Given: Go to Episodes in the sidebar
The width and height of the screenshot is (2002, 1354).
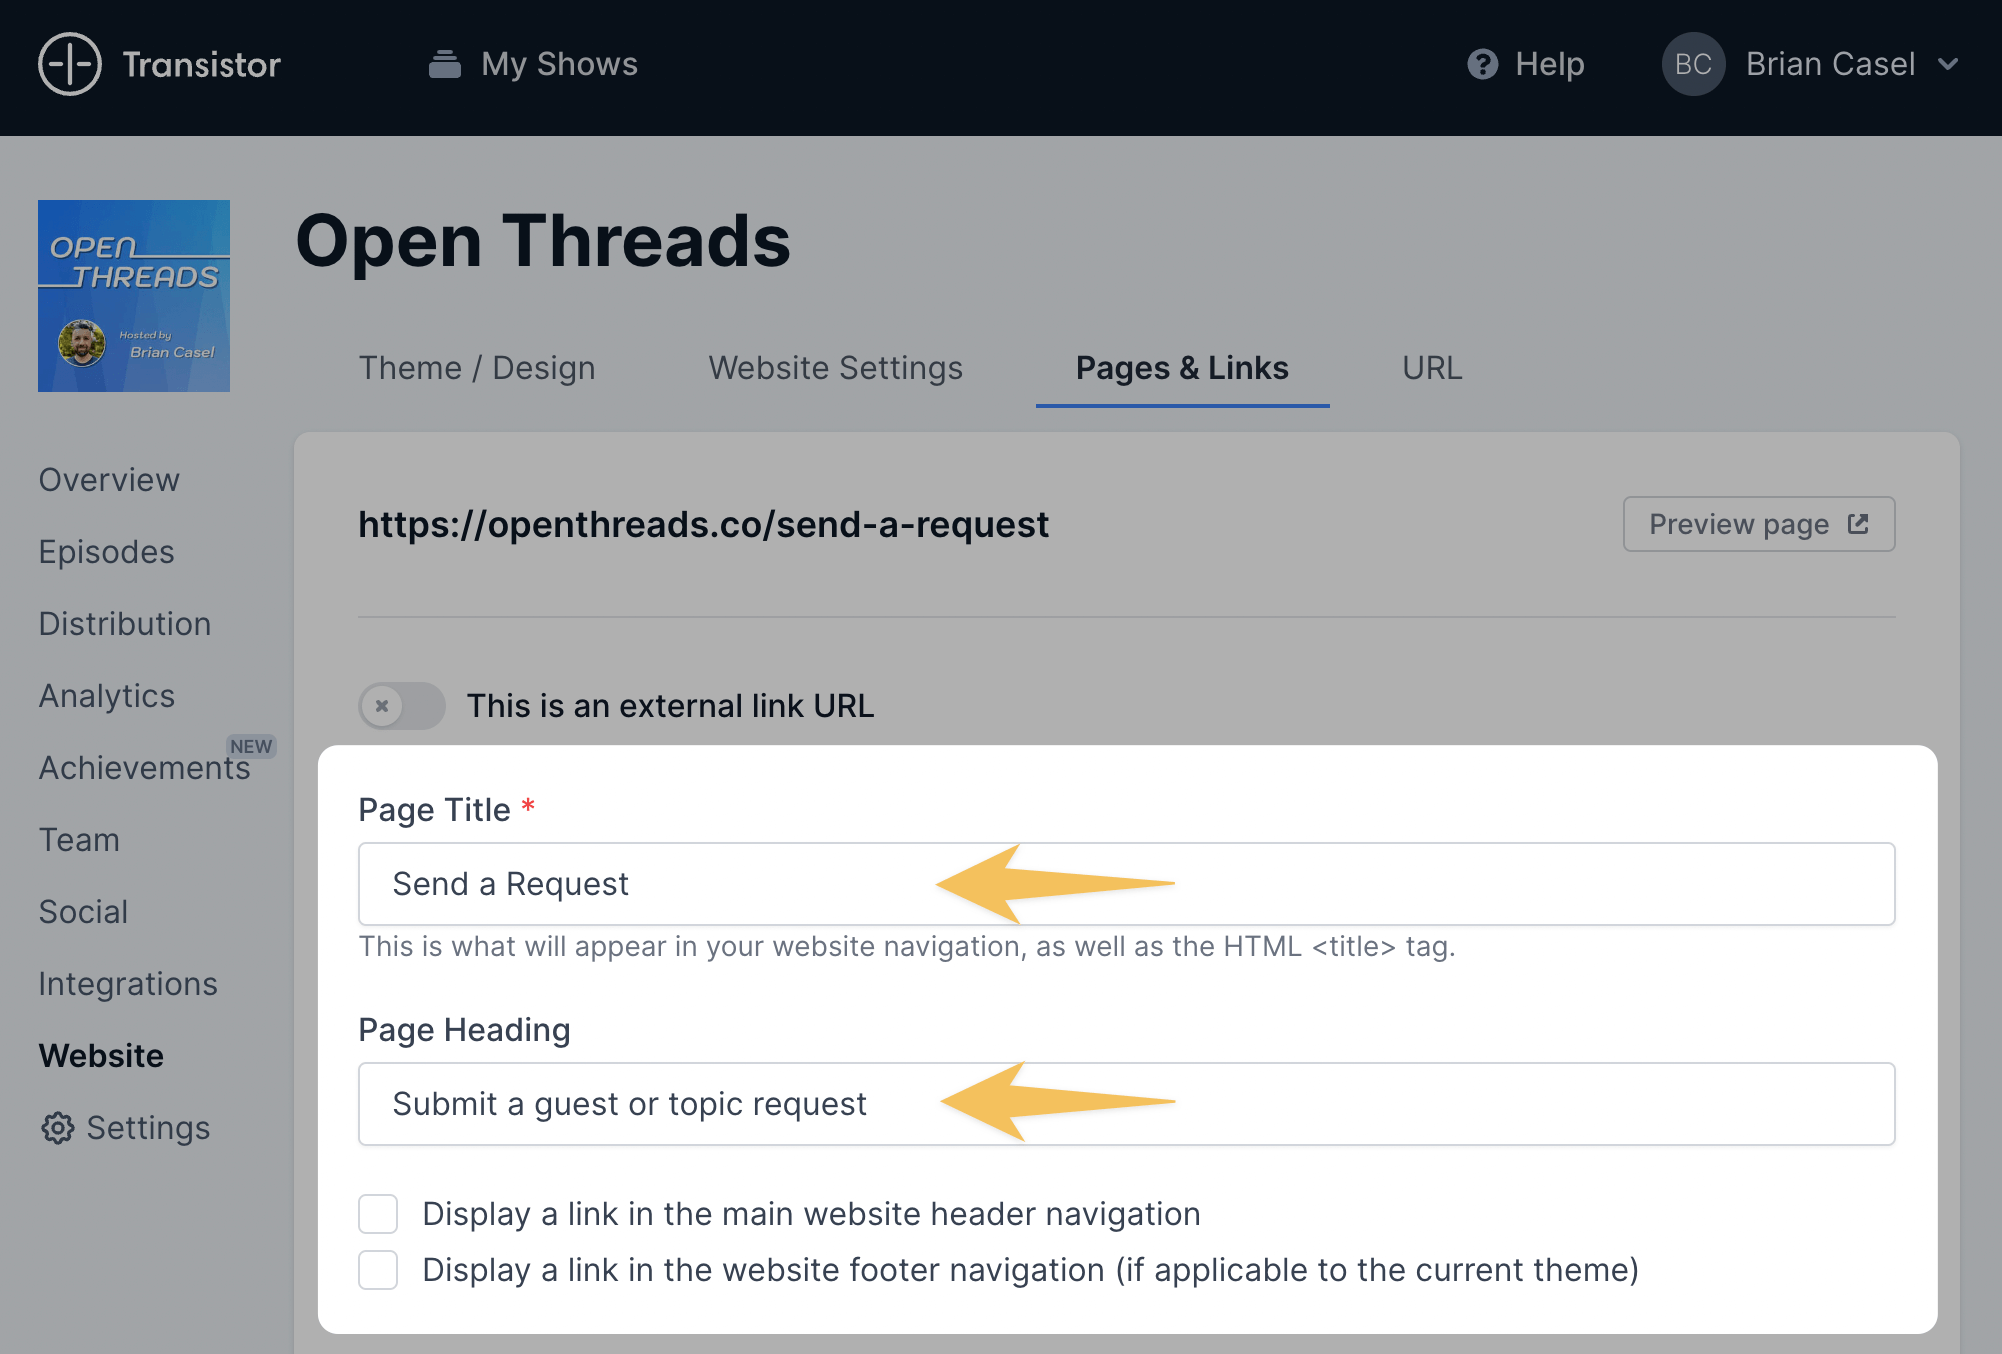Looking at the screenshot, I should [106, 552].
